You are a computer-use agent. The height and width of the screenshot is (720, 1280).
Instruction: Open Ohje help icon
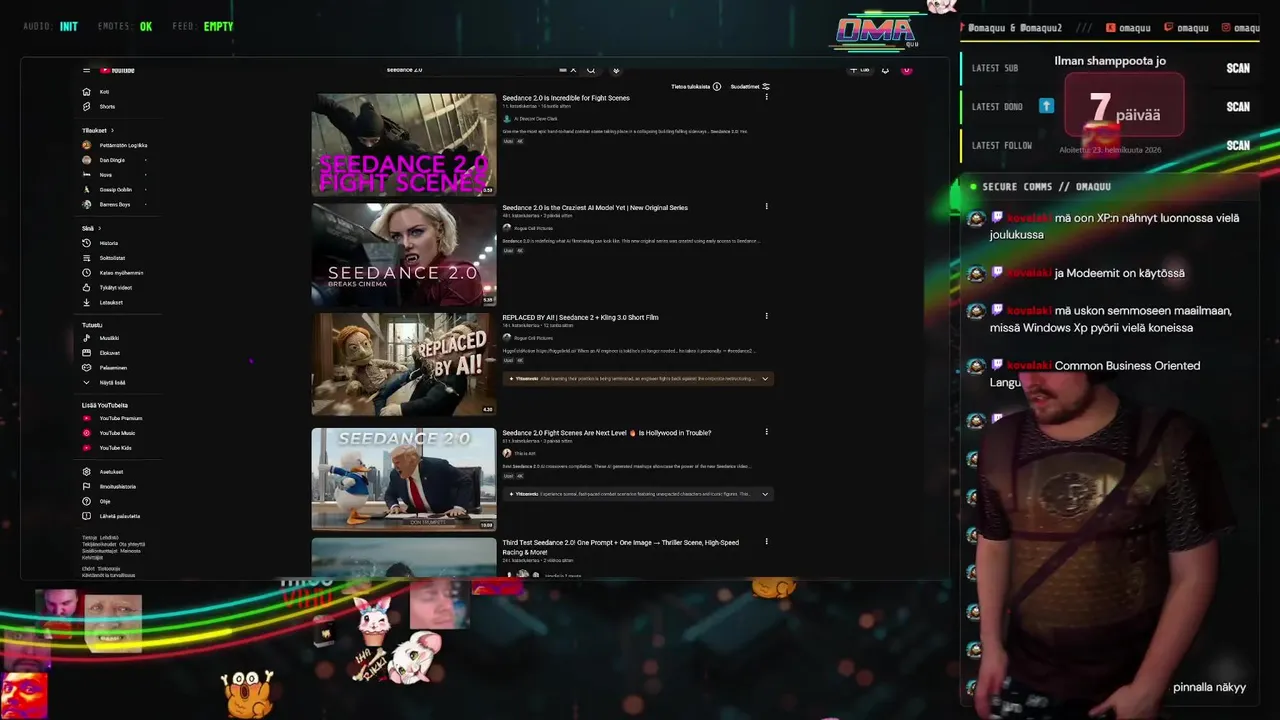(x=87, y=501)
